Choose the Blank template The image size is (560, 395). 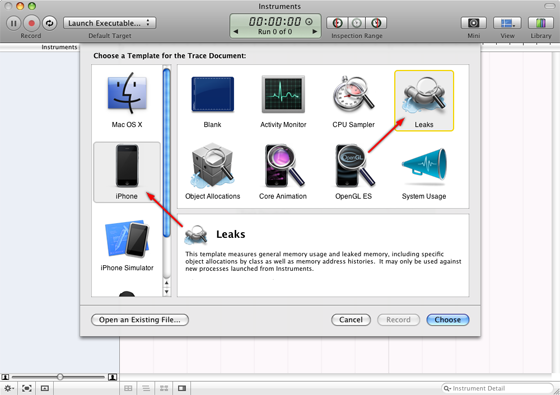coord(212,101)
